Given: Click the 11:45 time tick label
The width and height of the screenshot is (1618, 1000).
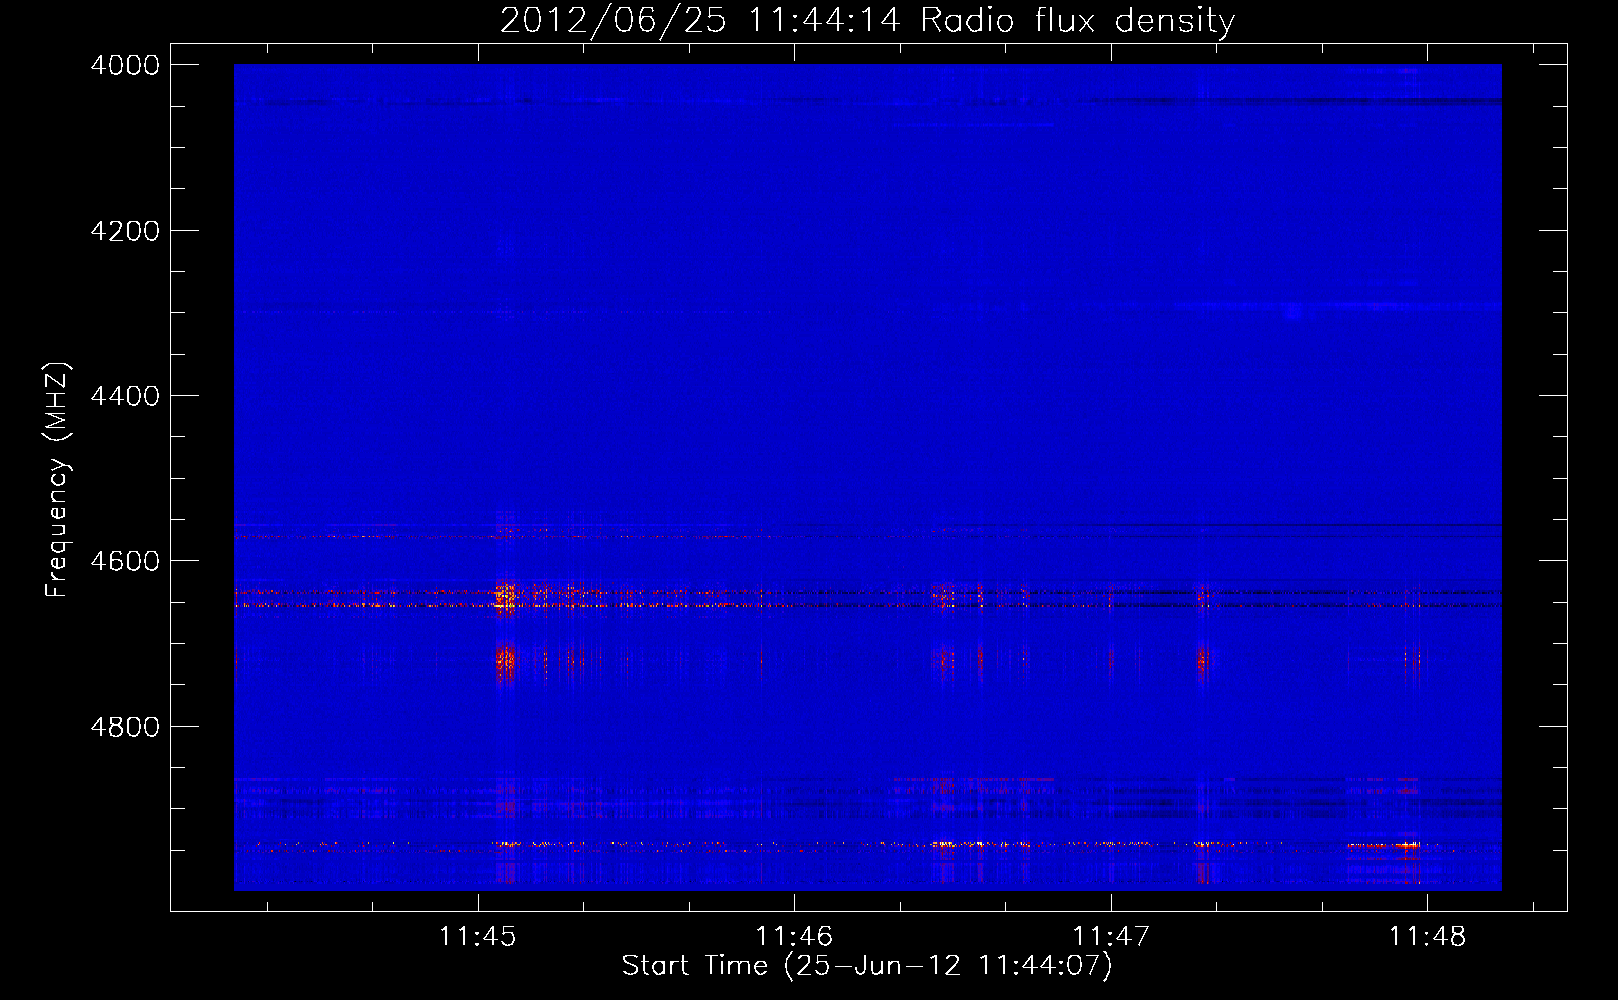Looking at the screenshot, I should 478,936.
